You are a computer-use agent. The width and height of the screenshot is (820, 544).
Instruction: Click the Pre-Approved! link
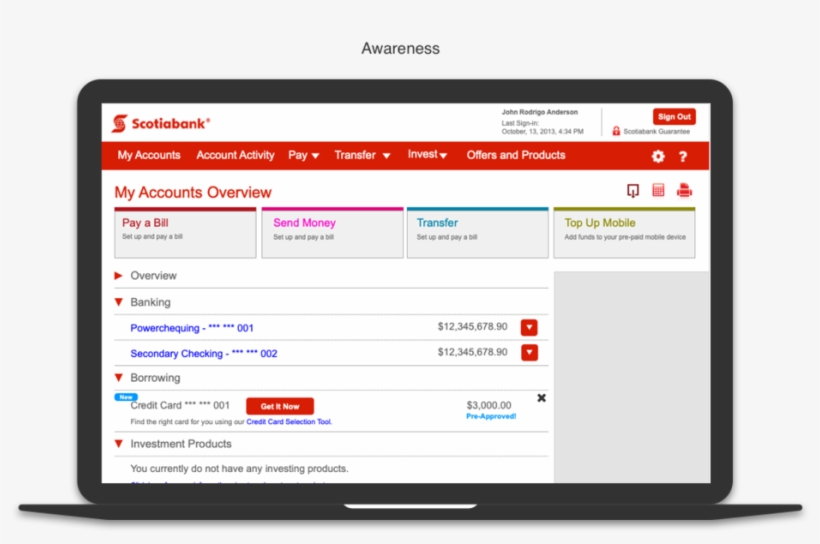click(x=491, y=416)
